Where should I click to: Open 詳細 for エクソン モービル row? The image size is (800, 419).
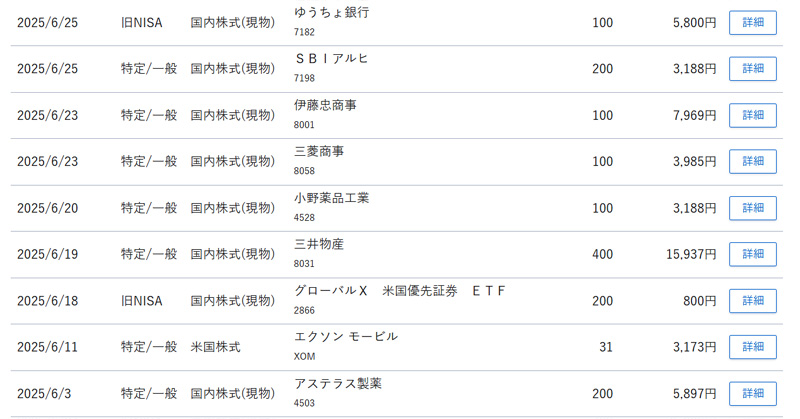click(x=753, y=347)
